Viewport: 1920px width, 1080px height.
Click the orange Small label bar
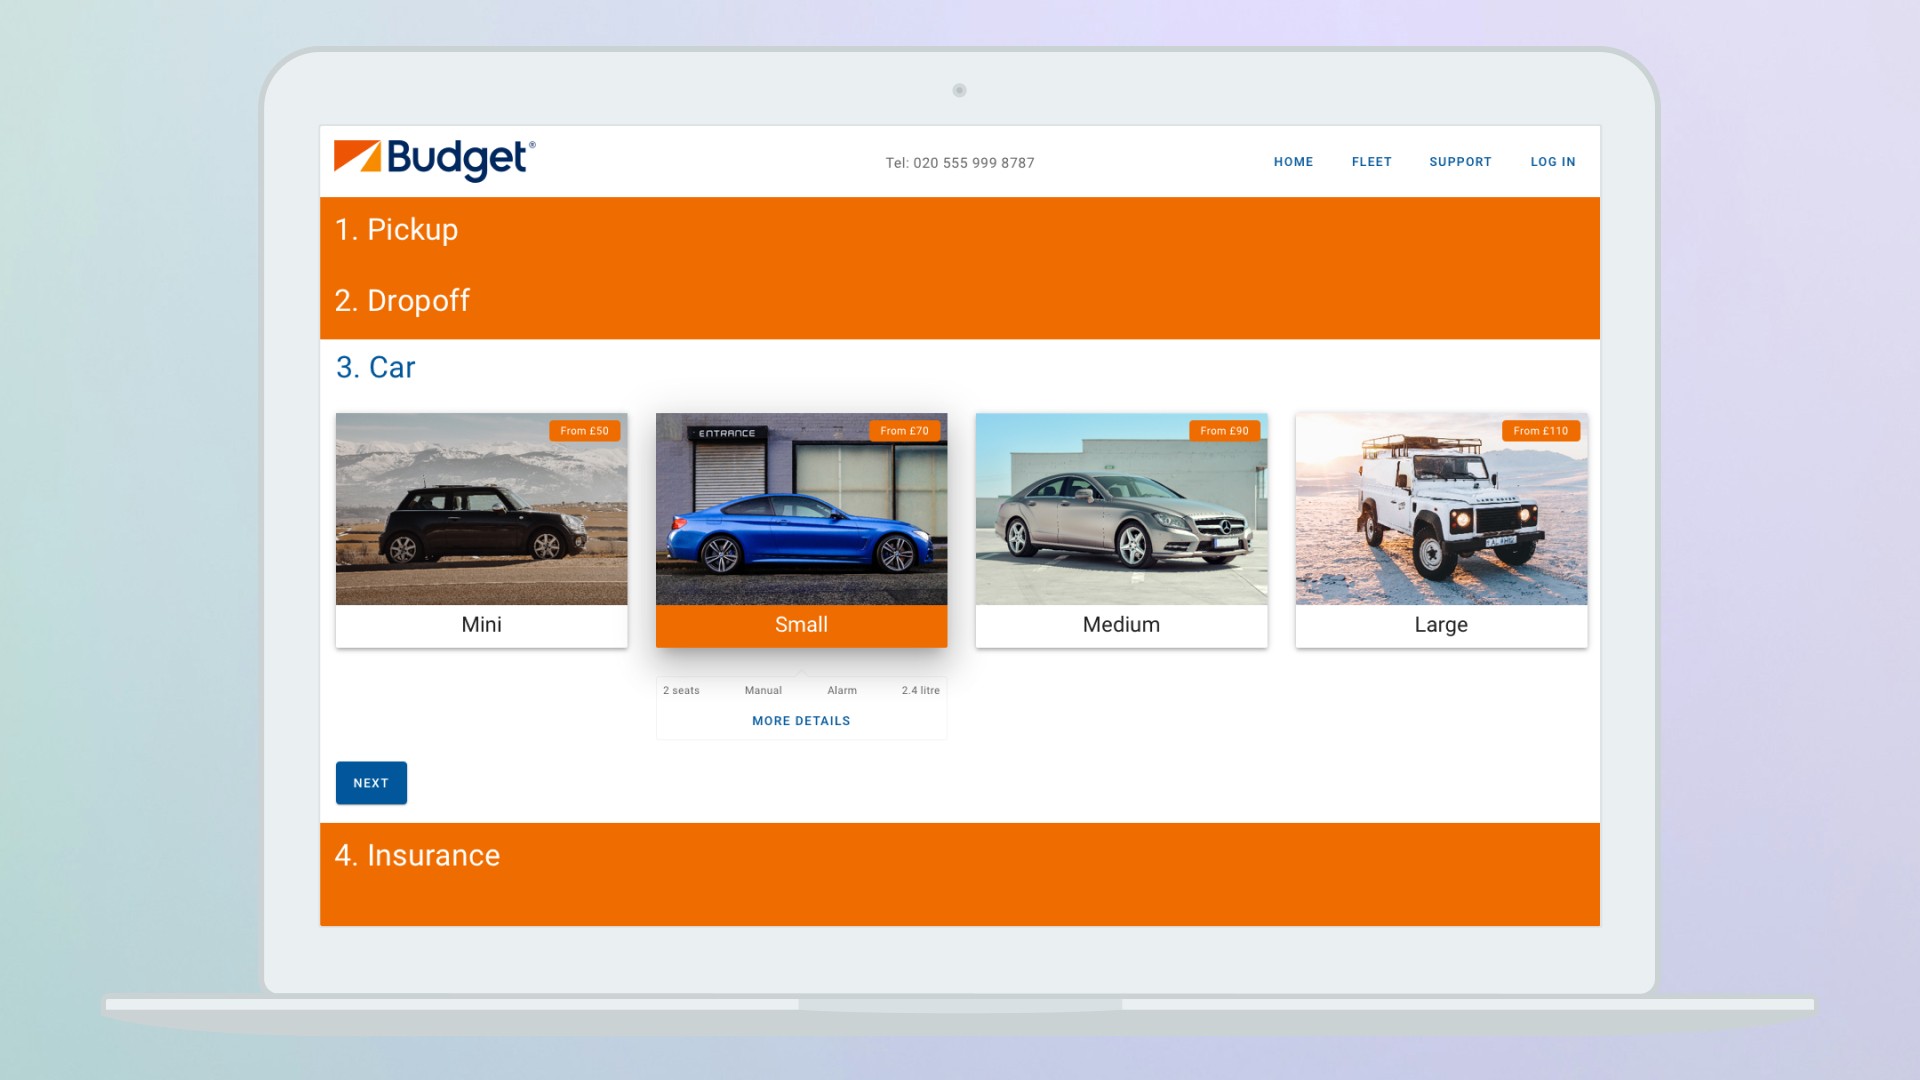tap(801, 625)
